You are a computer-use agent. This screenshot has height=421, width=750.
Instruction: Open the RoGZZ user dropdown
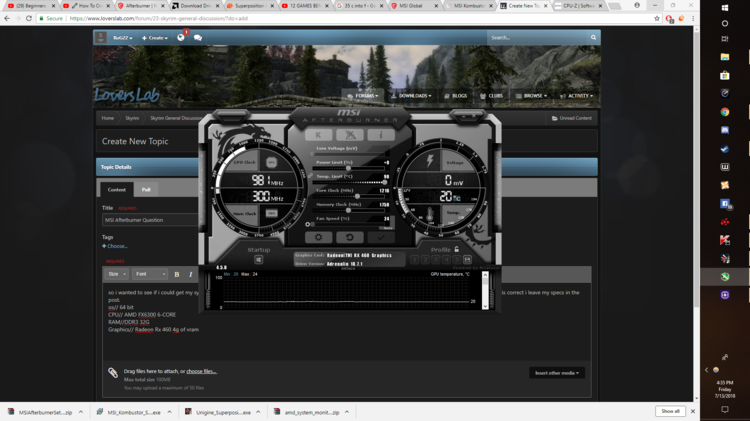(122, 38)
